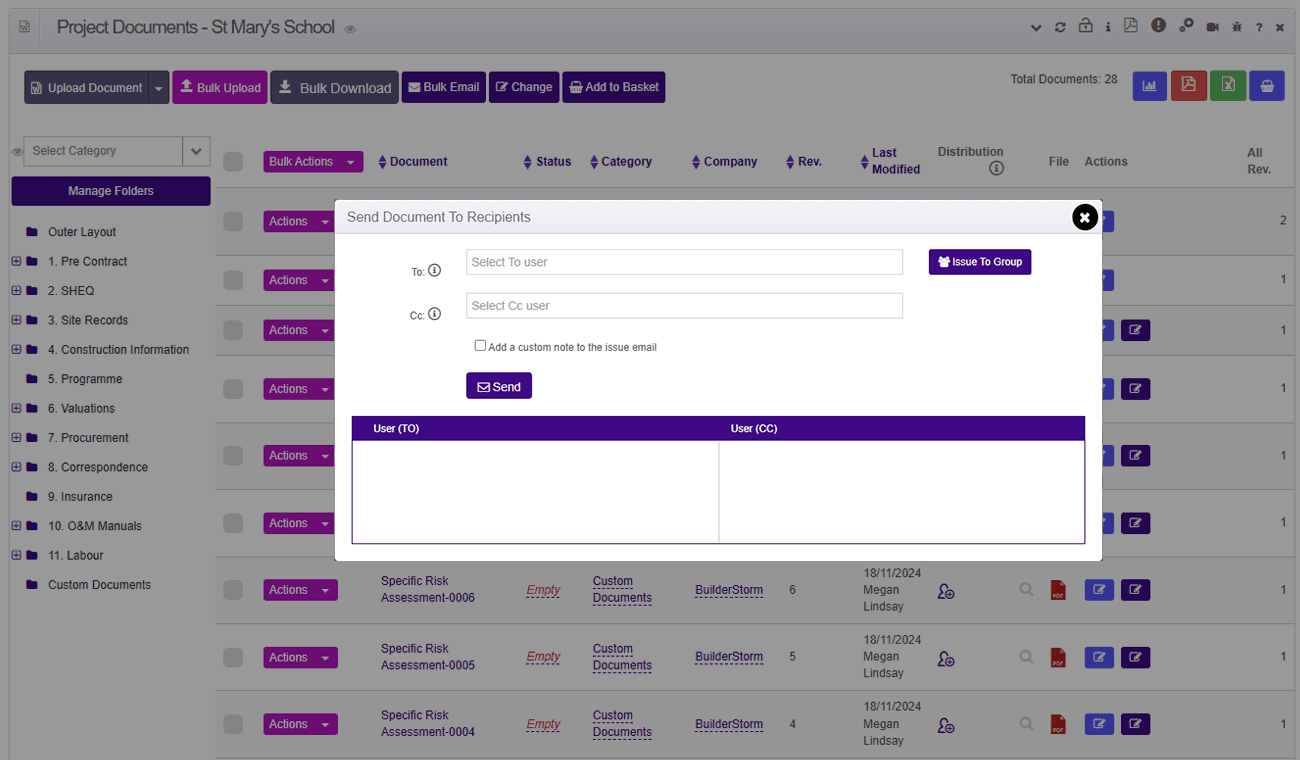This screenshot has width=1300, height=760.
Task: Open the blue bar chart report icon
Action: coord(1150,86)
